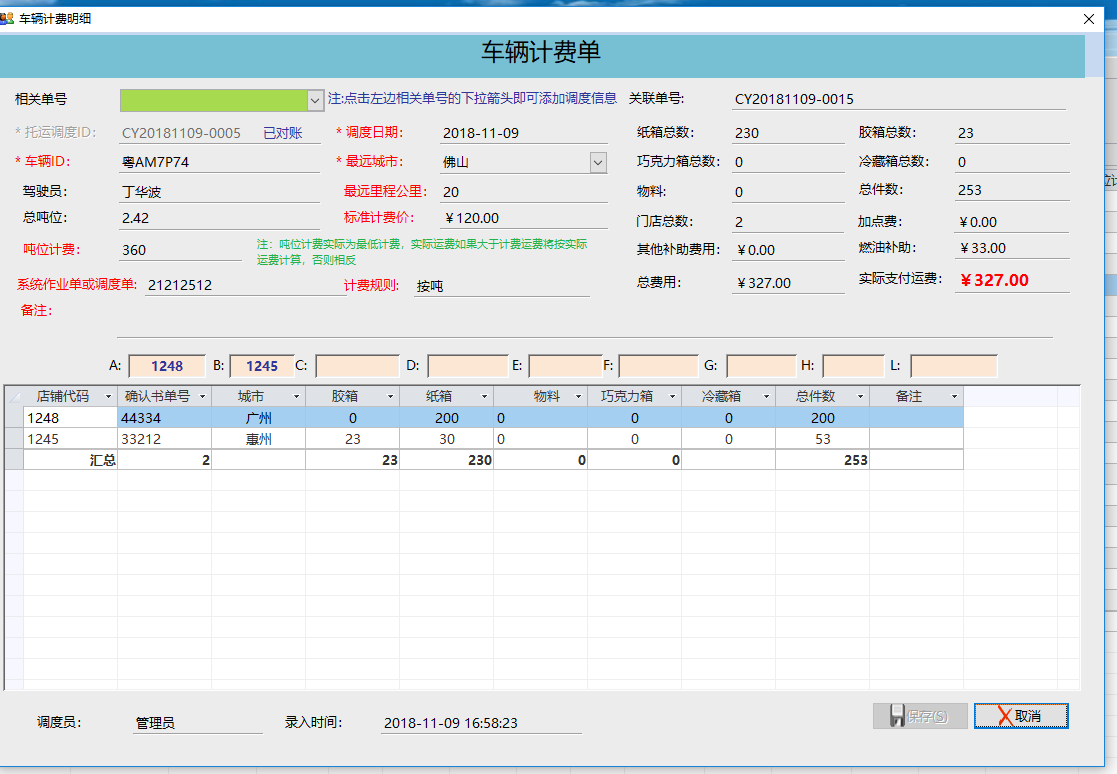The image size is (1117, 774).
Task: Click the 调度员 field 管理员
Action: [198, 723]
